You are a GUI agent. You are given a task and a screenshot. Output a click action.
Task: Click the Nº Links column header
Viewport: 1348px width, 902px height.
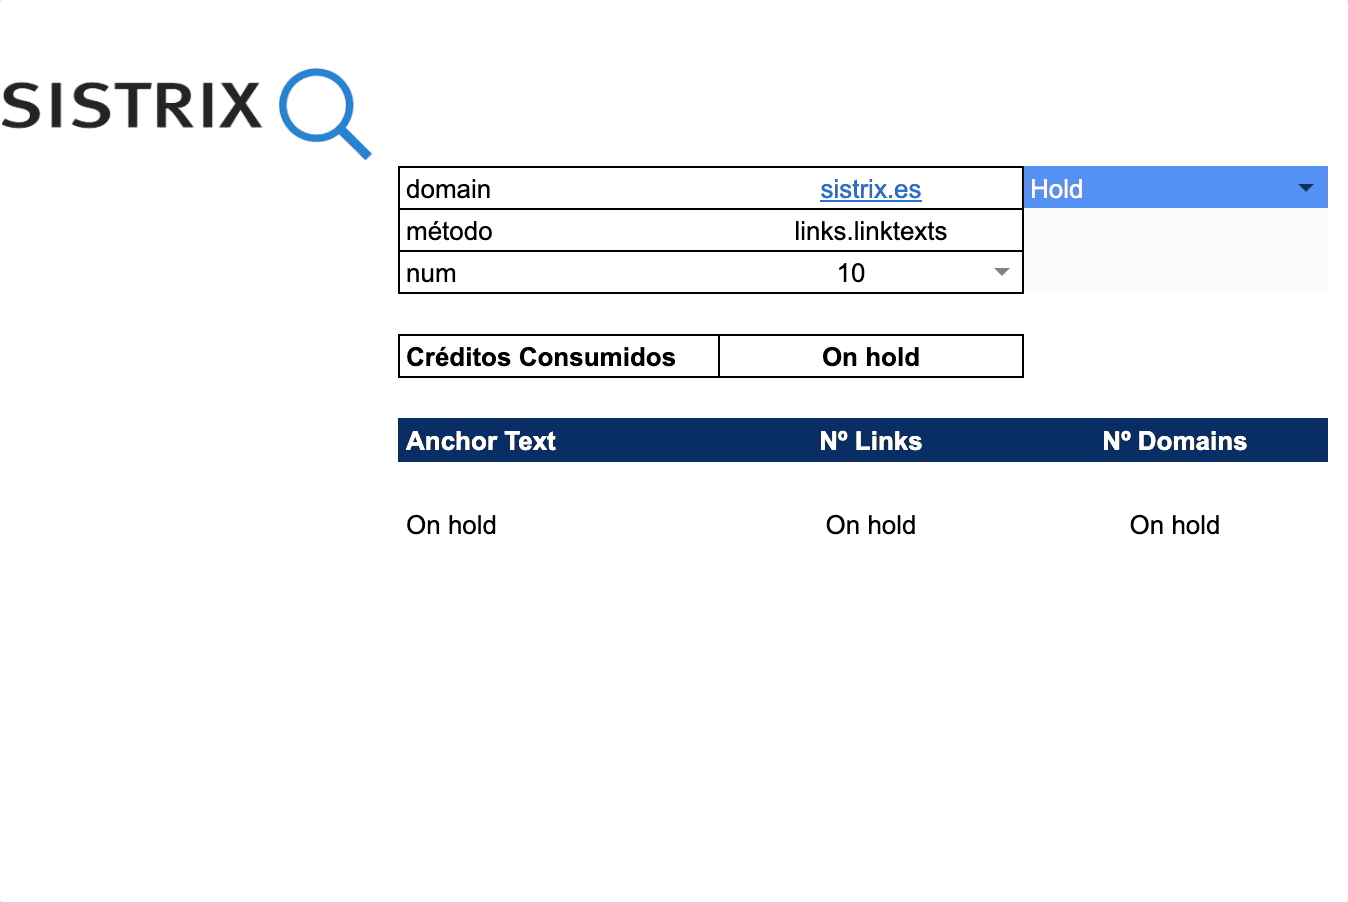(x=870, y=441)
